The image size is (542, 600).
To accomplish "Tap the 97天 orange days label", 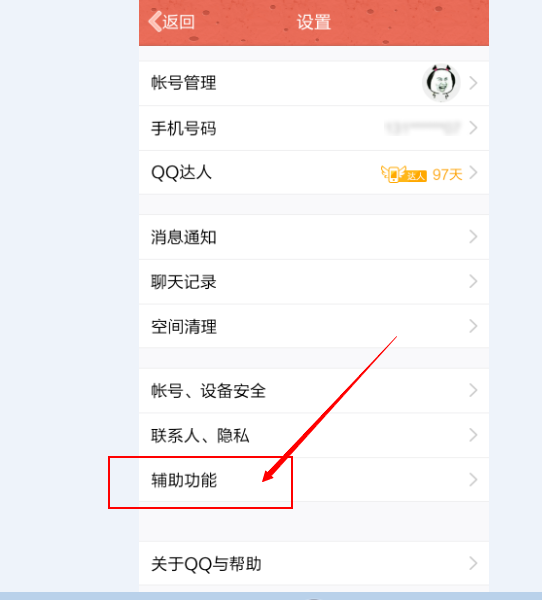I will (x=447, y=174).
